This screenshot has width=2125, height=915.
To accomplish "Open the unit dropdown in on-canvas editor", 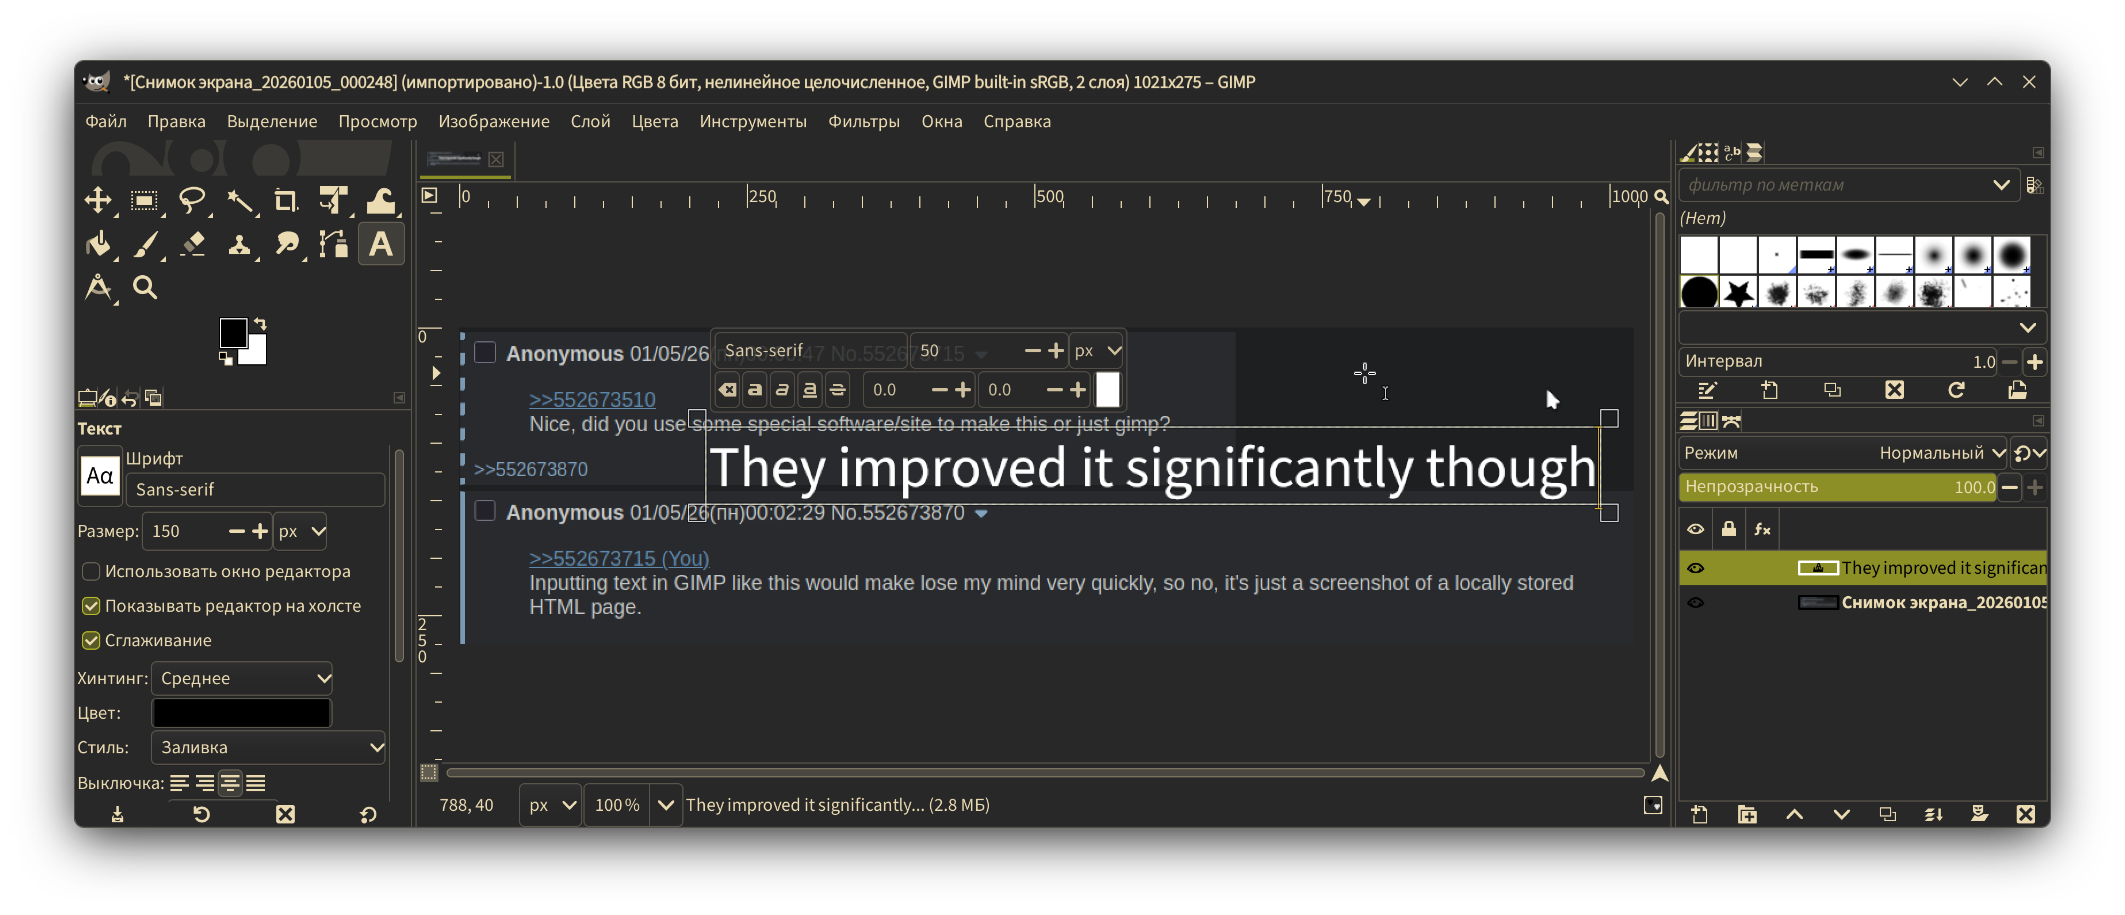I will (x=1097, y=351).
